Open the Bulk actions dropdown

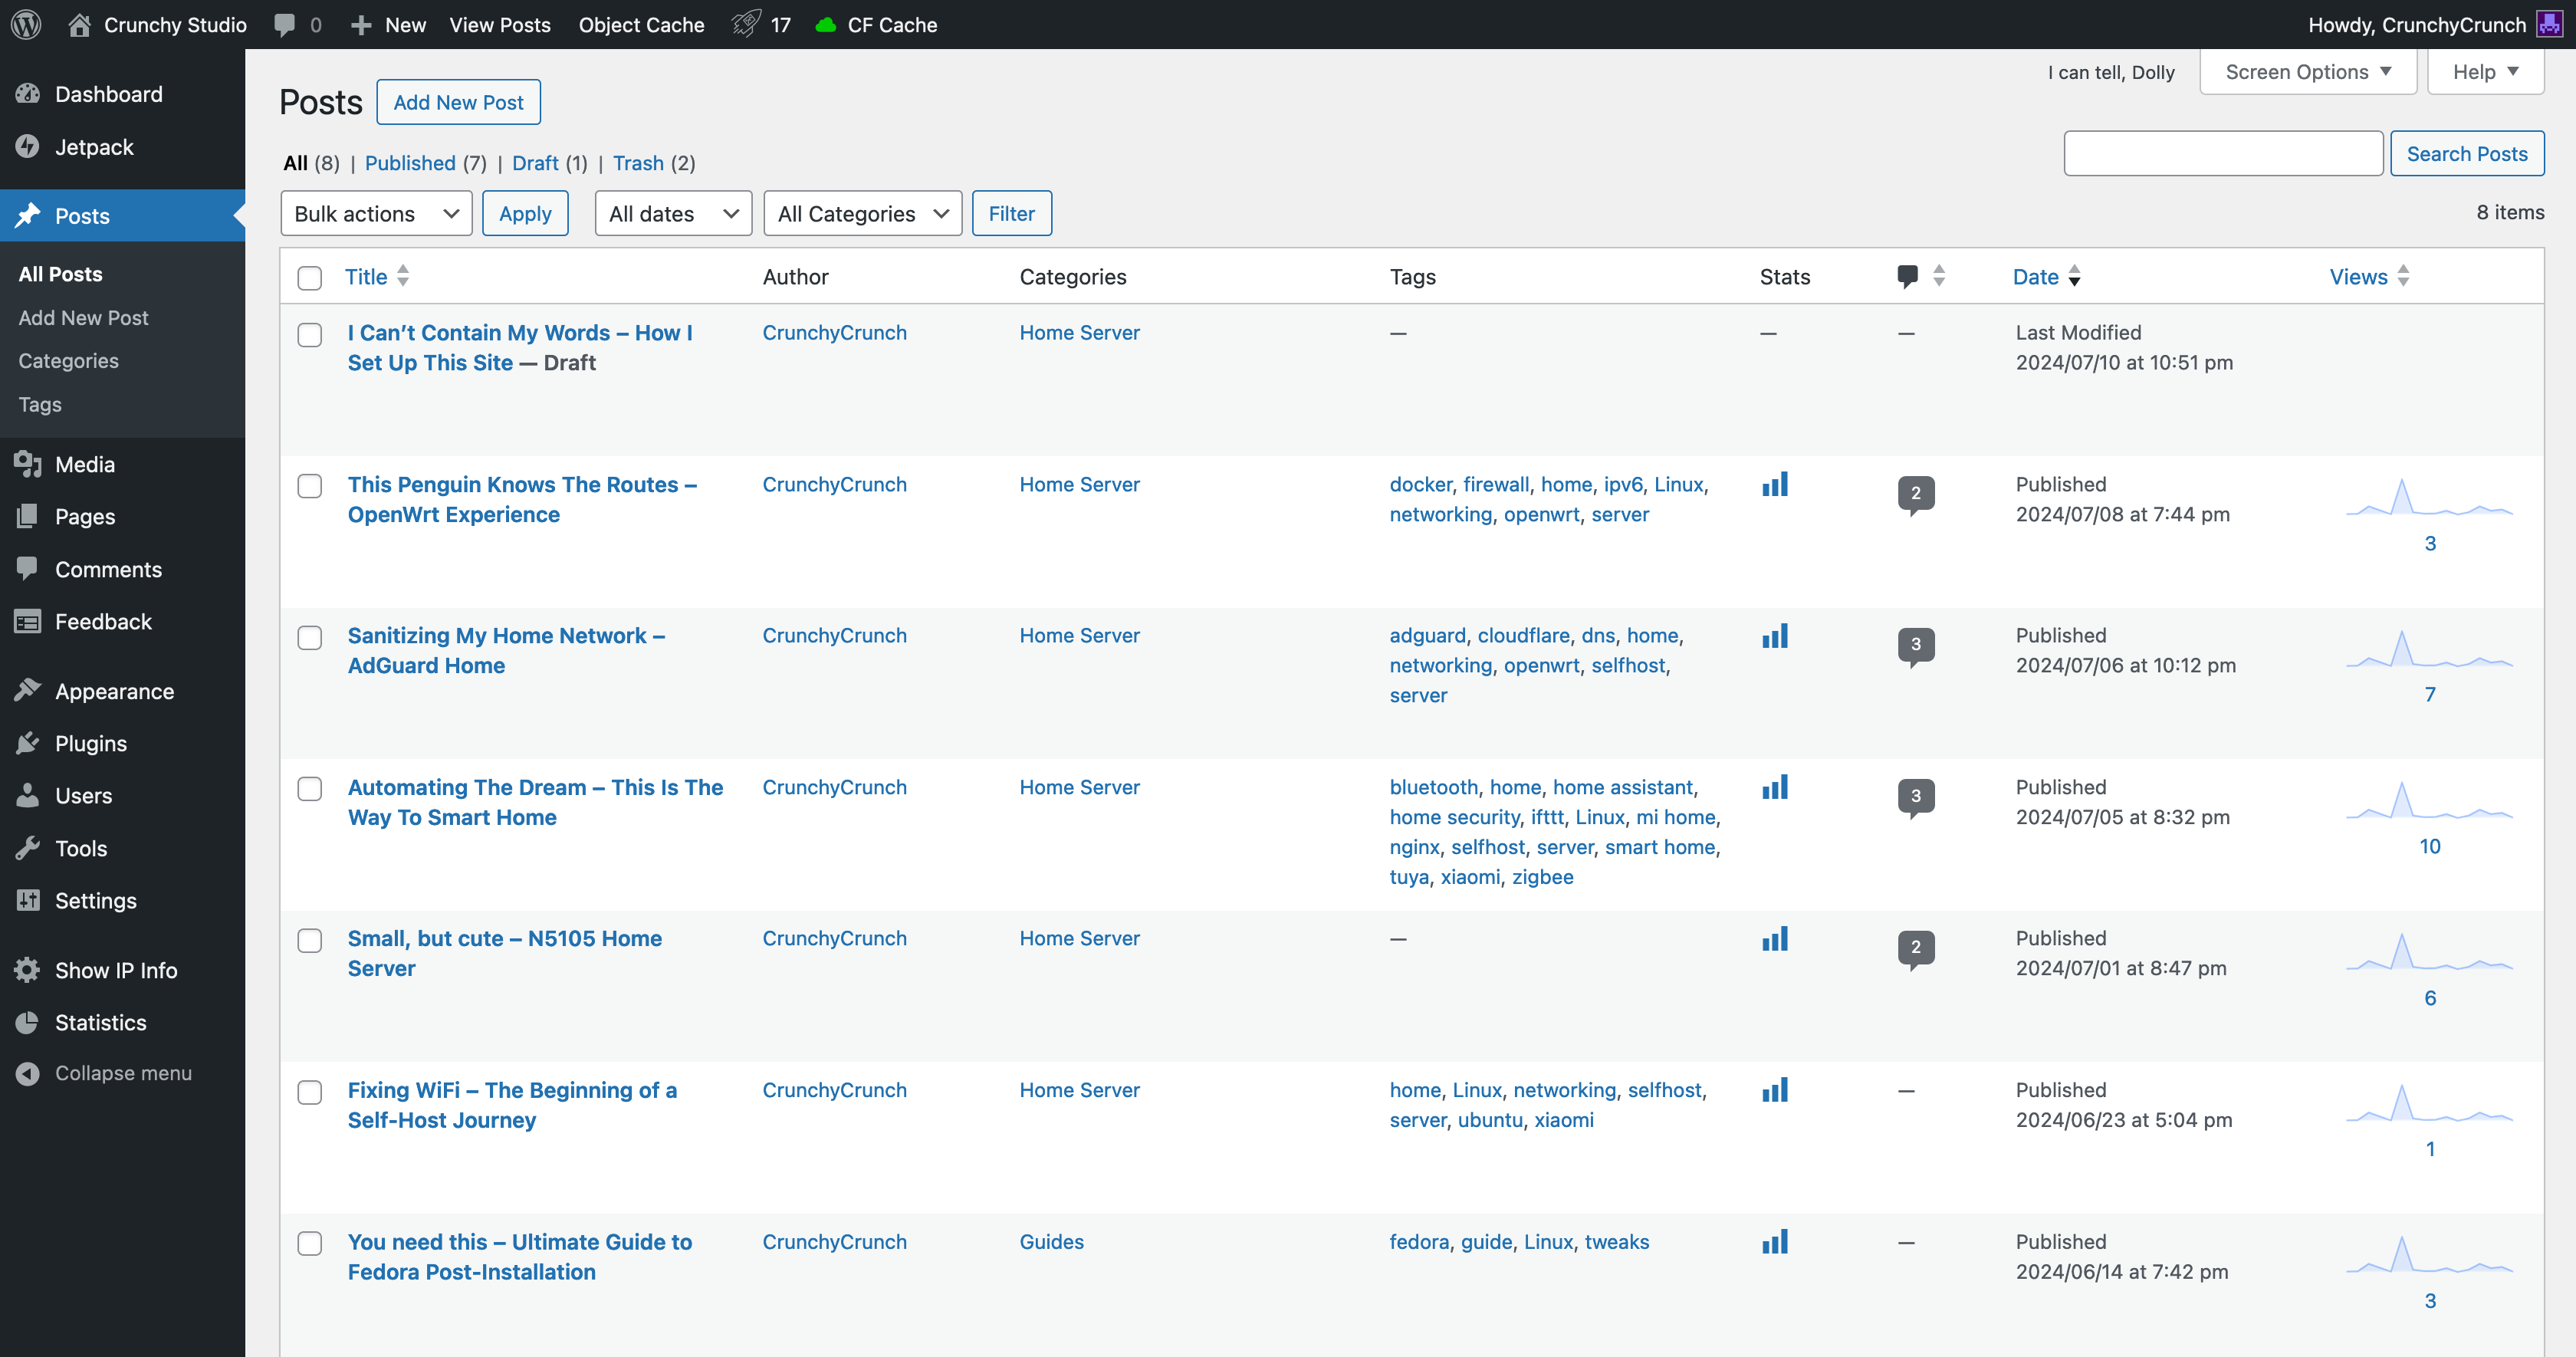[x=375, y=213]
